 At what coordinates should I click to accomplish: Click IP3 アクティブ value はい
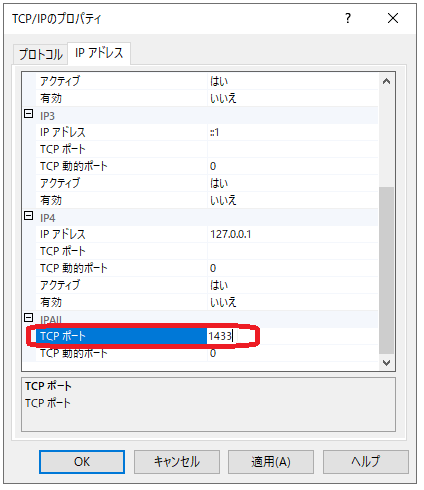[219, 183]
